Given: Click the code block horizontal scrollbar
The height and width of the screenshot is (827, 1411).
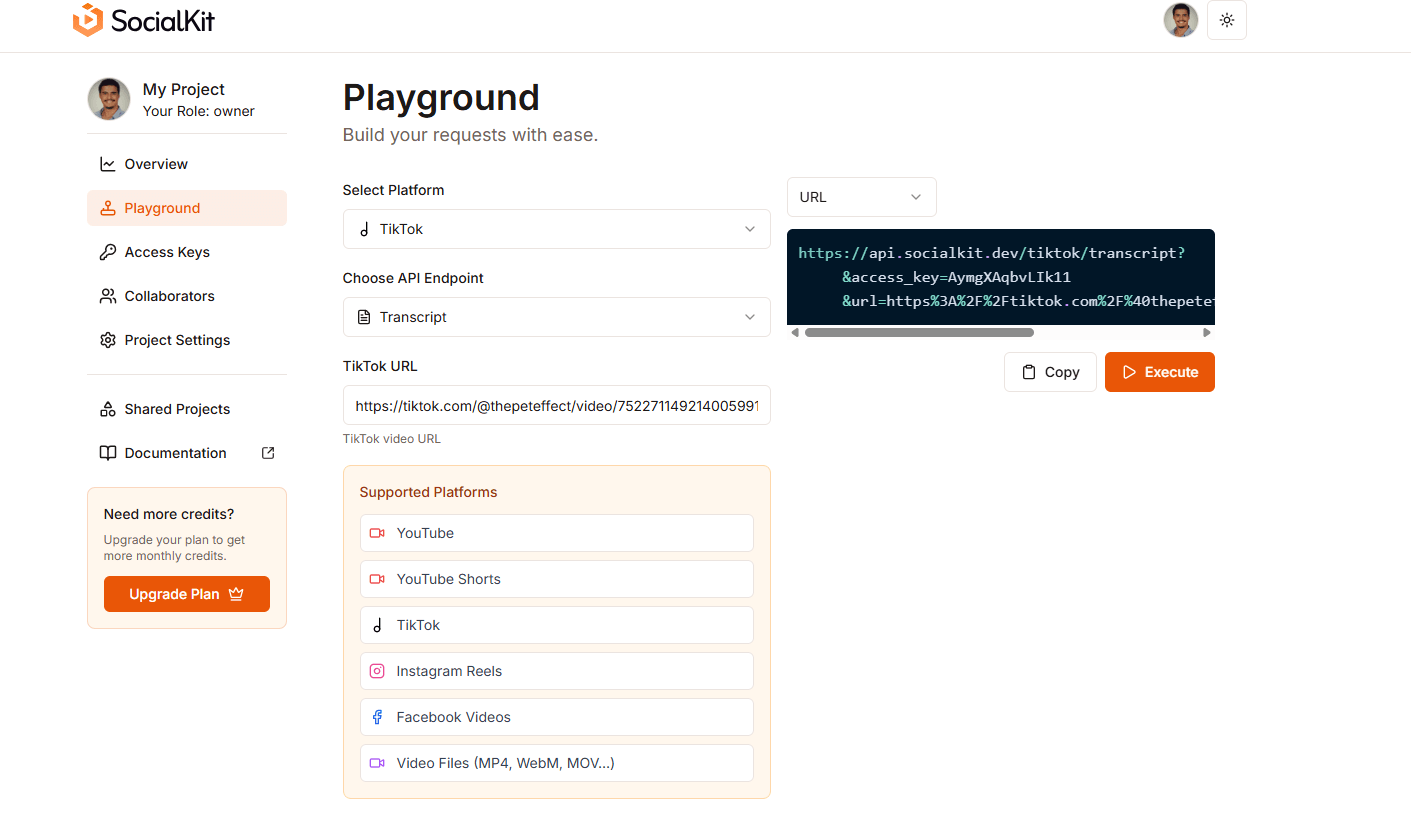Looking at the screenshot, I should [x=918, y=333].
